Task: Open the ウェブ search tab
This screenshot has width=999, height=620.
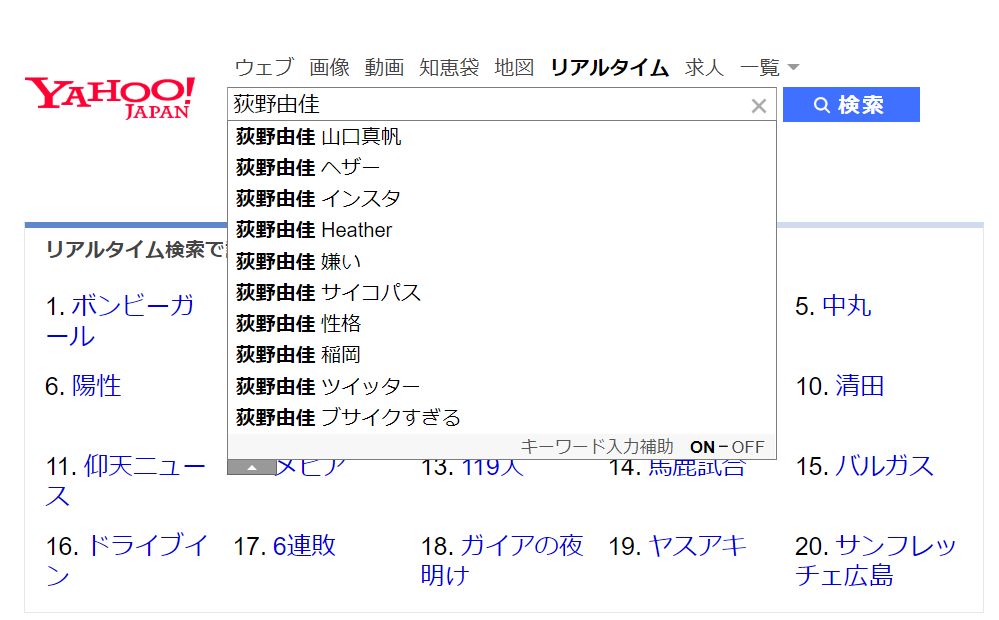Action: click(264, 67)
